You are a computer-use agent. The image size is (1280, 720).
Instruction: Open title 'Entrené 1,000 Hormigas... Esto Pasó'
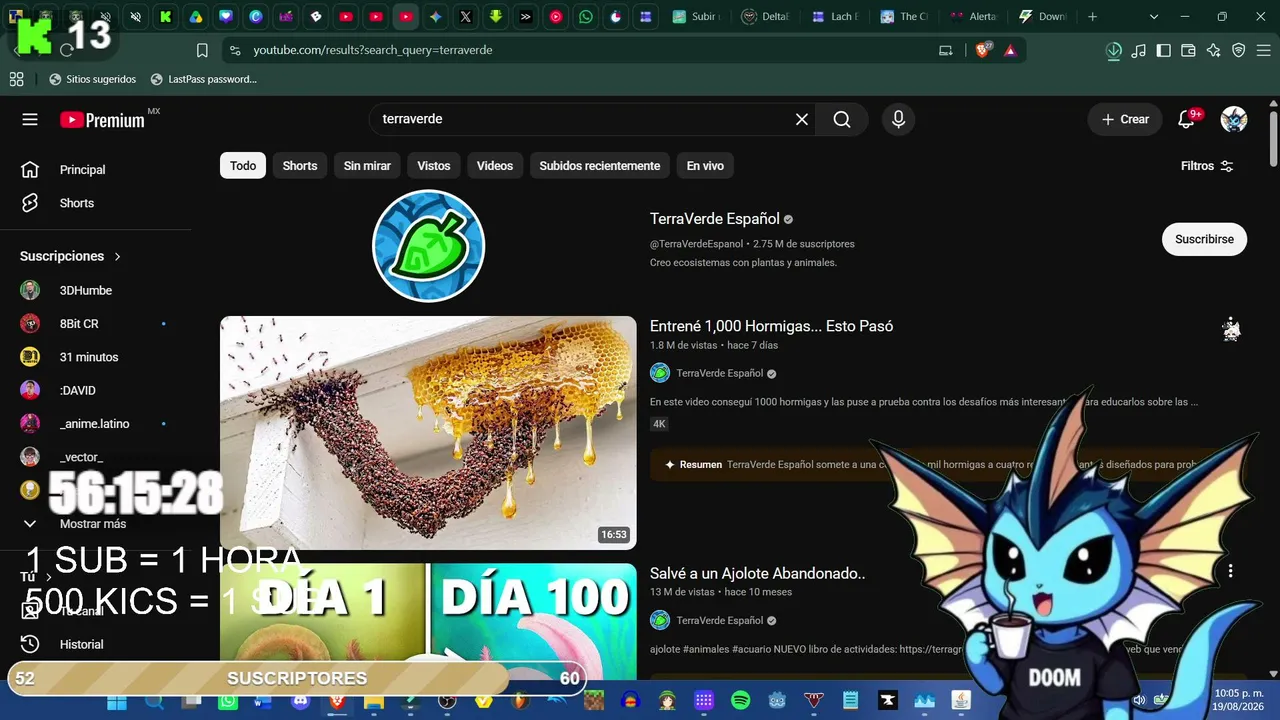pos(771,326)
